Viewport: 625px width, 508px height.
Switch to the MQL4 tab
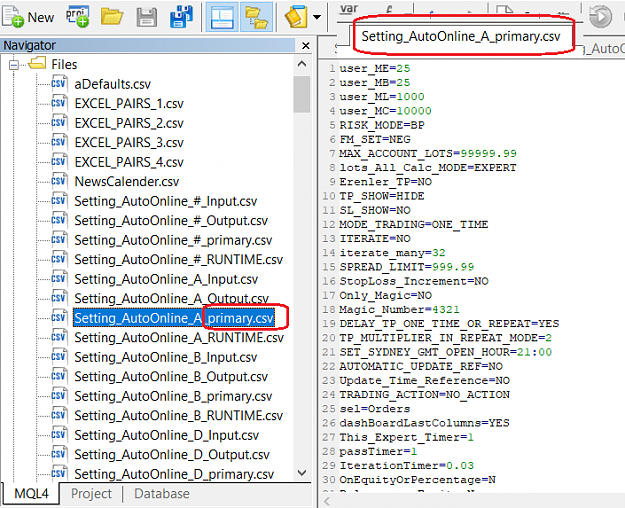pos(31,494)
